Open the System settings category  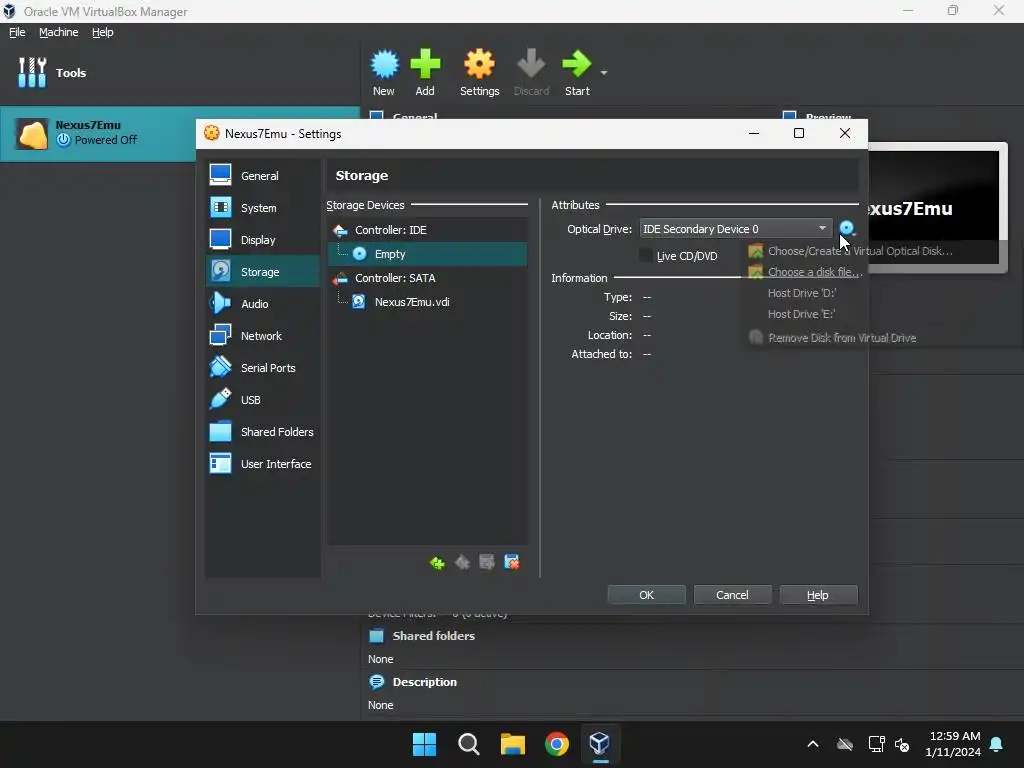[x=263, y=208]
